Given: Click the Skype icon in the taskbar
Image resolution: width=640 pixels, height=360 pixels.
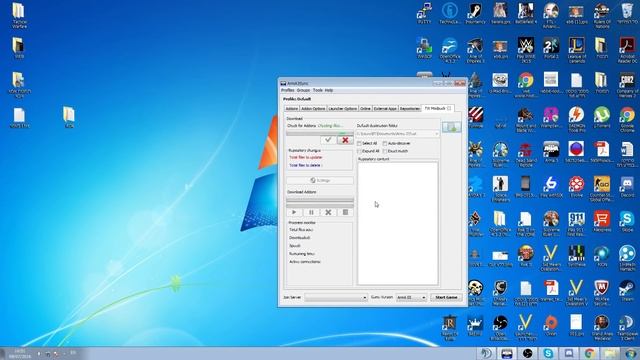Looking at the screenshot, I should tap(548, 353).
